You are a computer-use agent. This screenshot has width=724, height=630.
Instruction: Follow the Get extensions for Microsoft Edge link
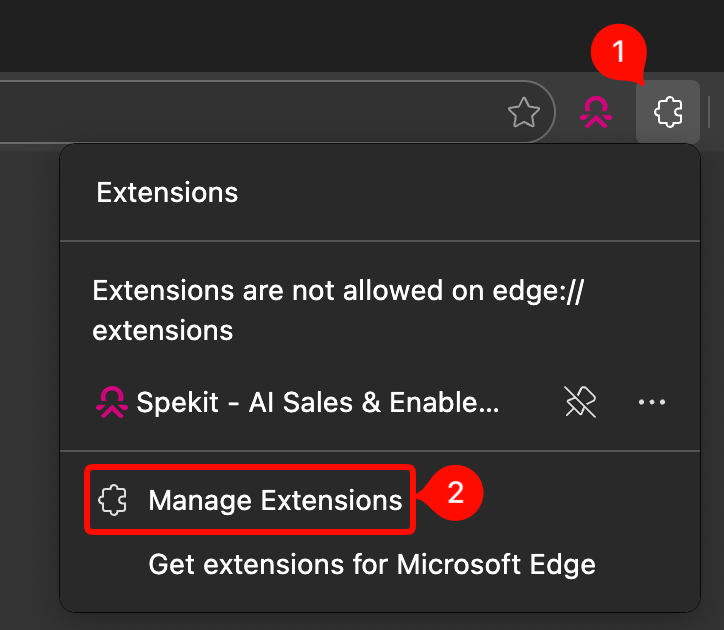(x=372, y=564)
